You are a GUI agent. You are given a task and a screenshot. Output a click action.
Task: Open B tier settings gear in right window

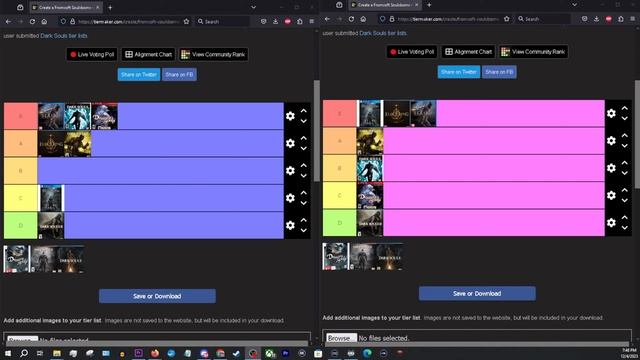coord(611,168)
